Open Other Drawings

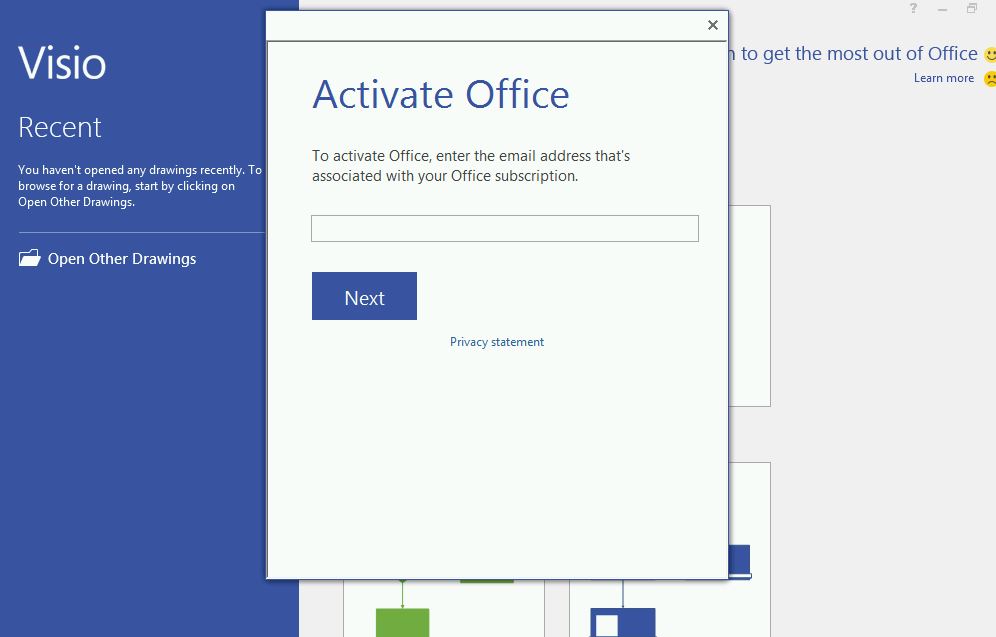click(x=121, y=258)
